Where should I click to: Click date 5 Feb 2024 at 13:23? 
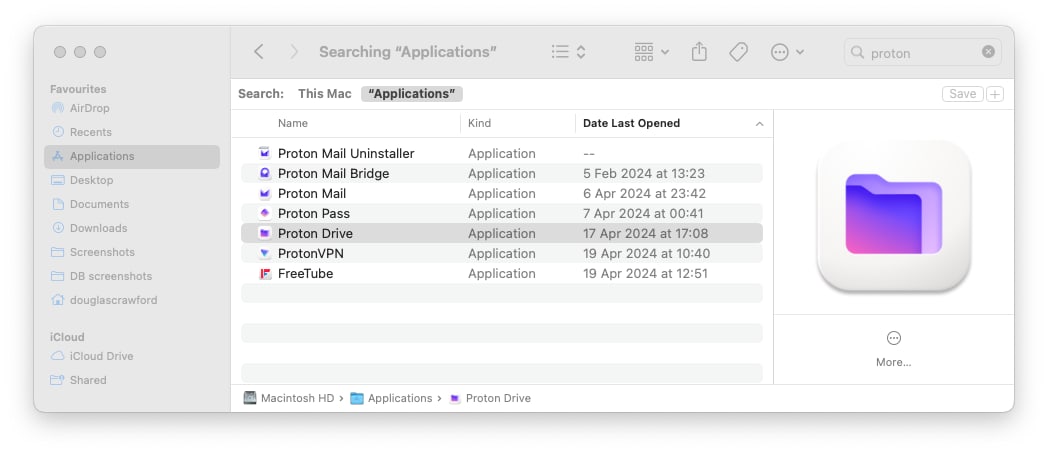pyautogui.click(x=644, y=173)
